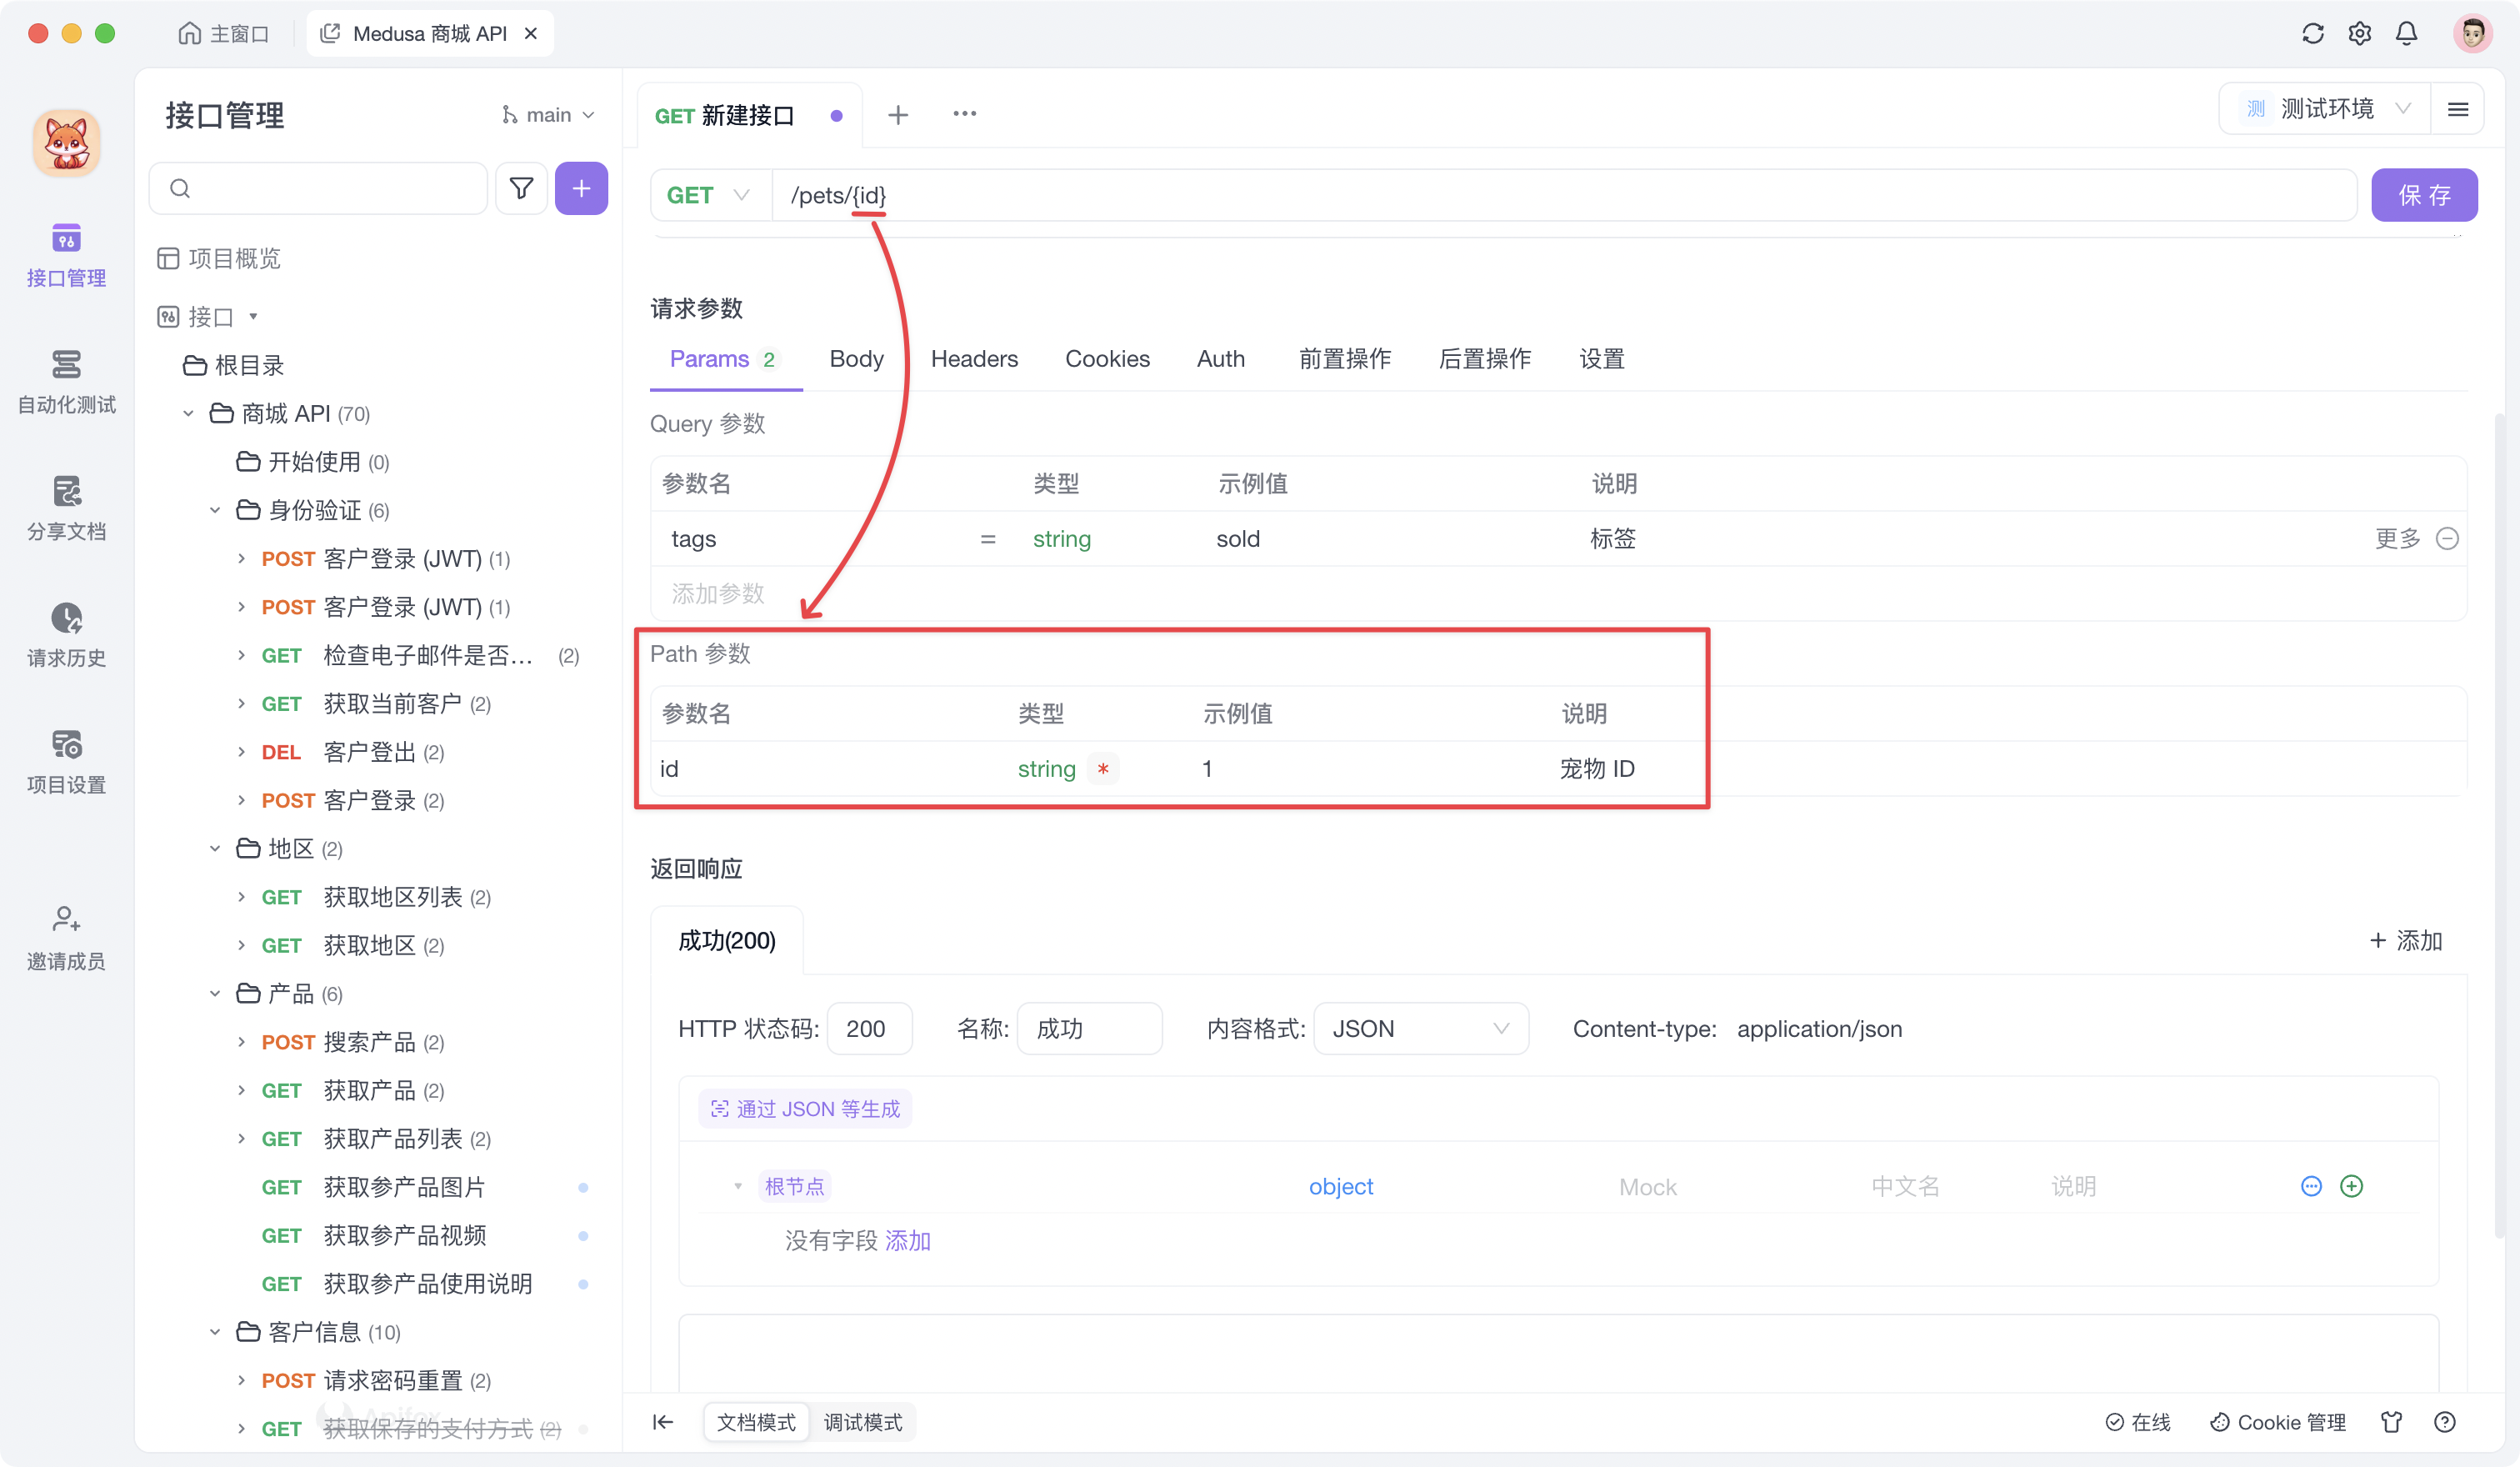The width and height of the screenshot is (2520, 1467).
Task: Expand the 开始使用 folder
Action: pyautogui.click(x=313, y=462)
